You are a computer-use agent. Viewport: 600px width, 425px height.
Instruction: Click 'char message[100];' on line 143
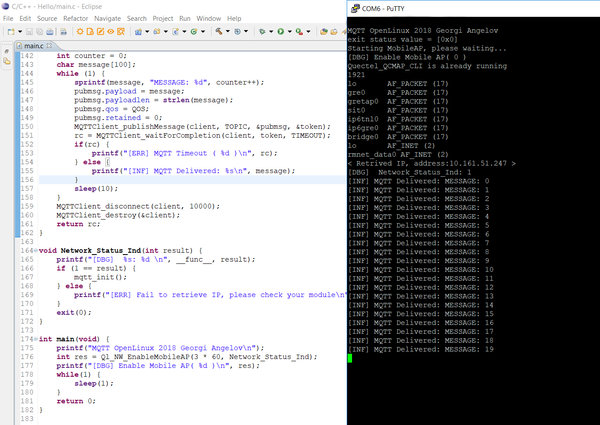point(96,65)
